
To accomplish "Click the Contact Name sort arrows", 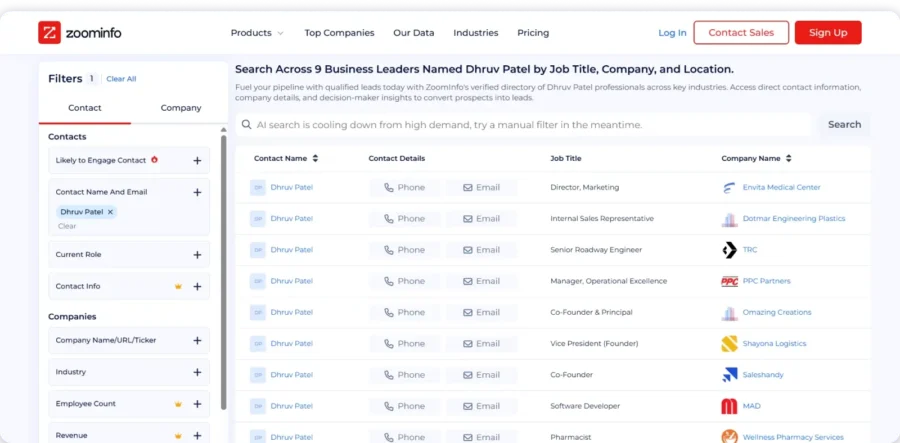I will pos(315,158).
